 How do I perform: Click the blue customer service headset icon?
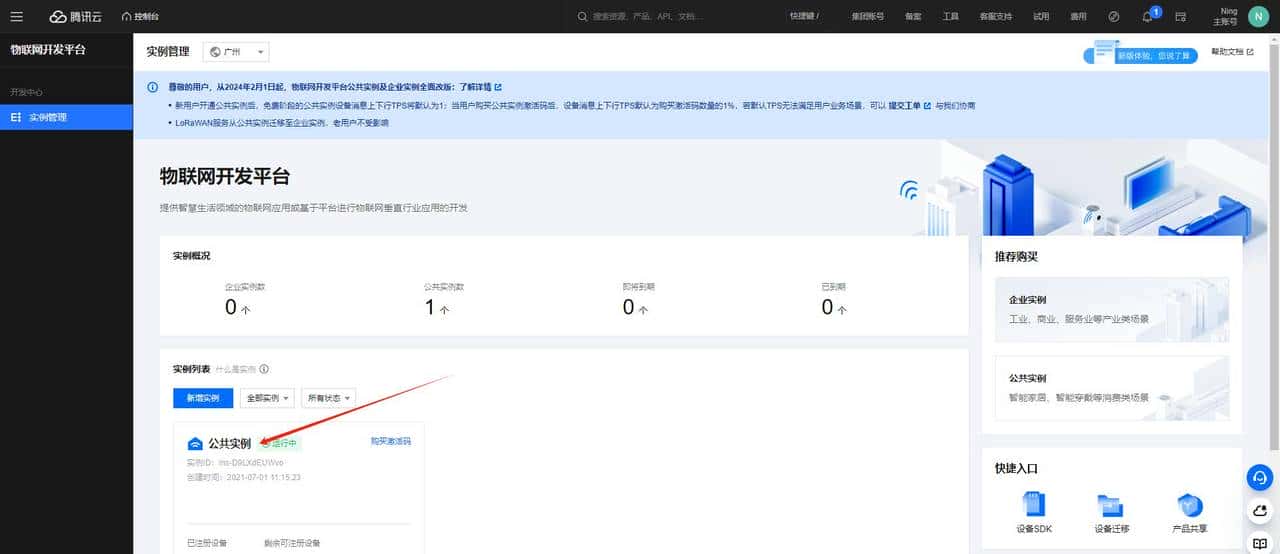click(1260, 478)
